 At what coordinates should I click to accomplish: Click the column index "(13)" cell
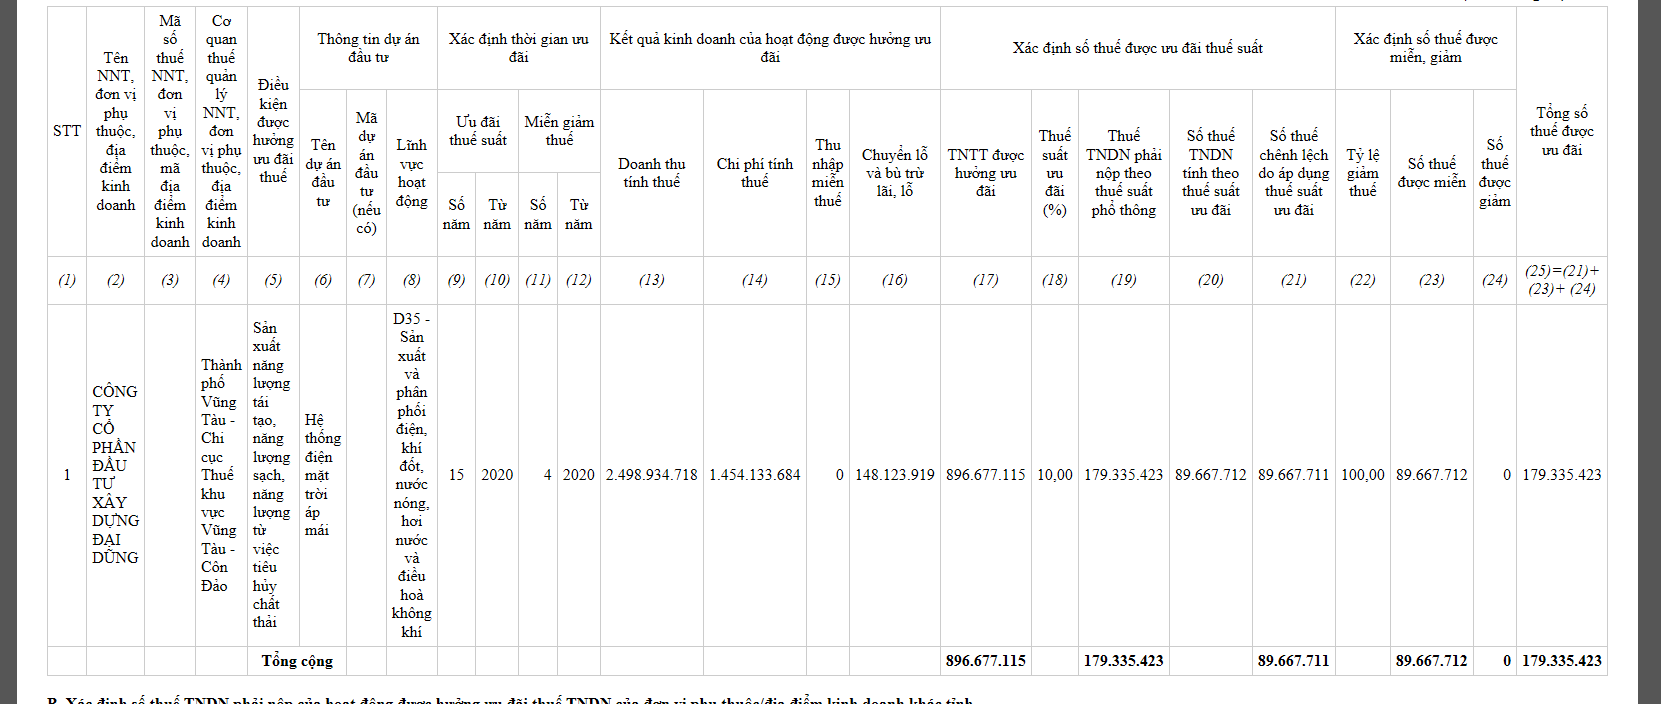[651, 280]
